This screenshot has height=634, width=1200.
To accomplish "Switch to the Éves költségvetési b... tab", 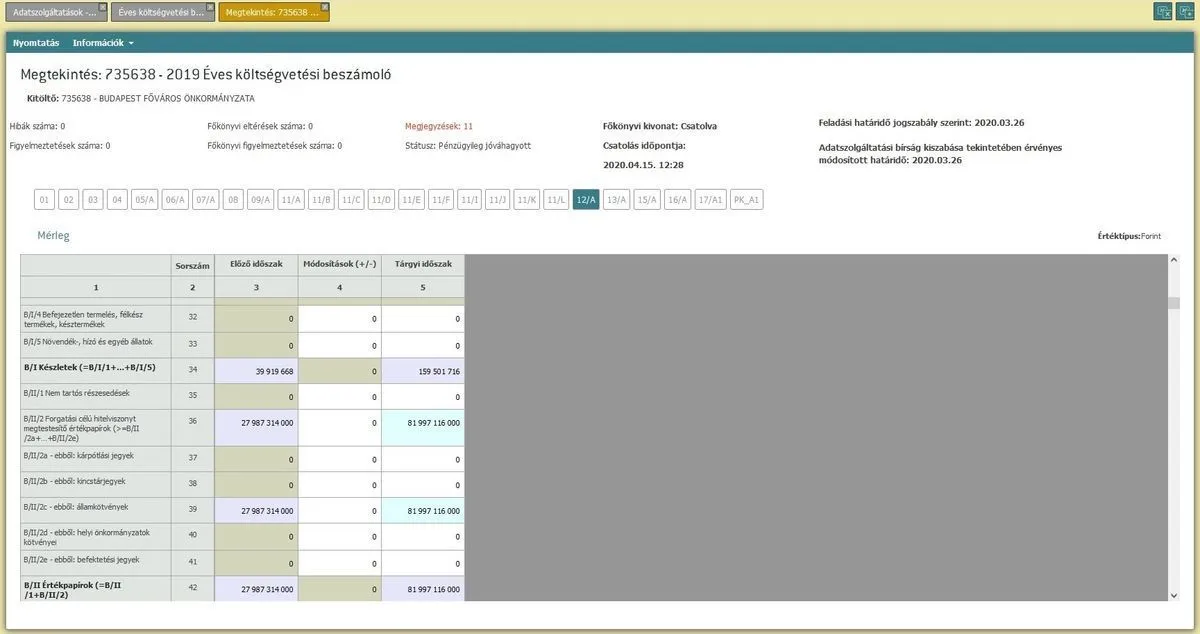I will (x=163, y=13).
